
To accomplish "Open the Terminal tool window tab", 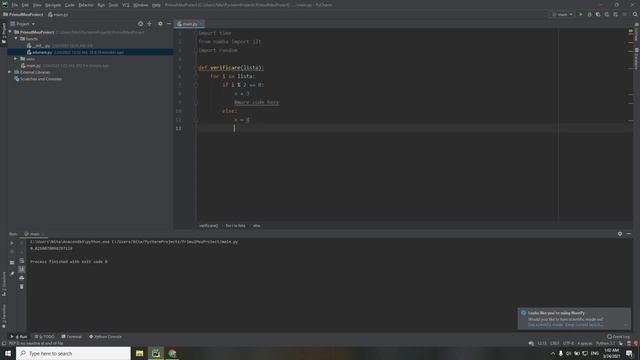I will point(72,337).
